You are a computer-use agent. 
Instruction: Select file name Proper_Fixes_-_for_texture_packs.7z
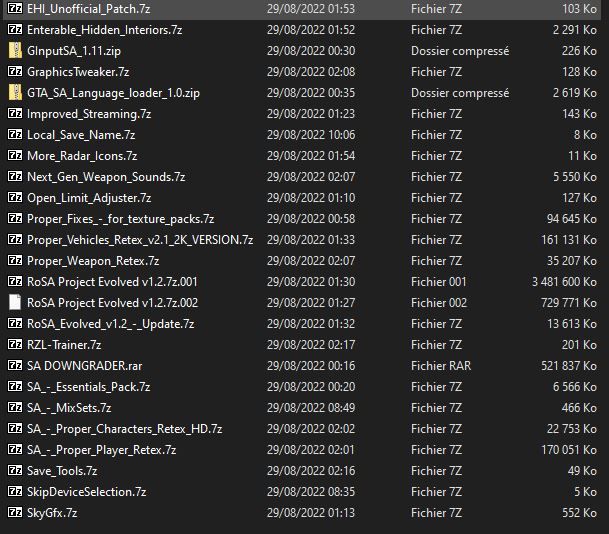(x=120, y=219)
